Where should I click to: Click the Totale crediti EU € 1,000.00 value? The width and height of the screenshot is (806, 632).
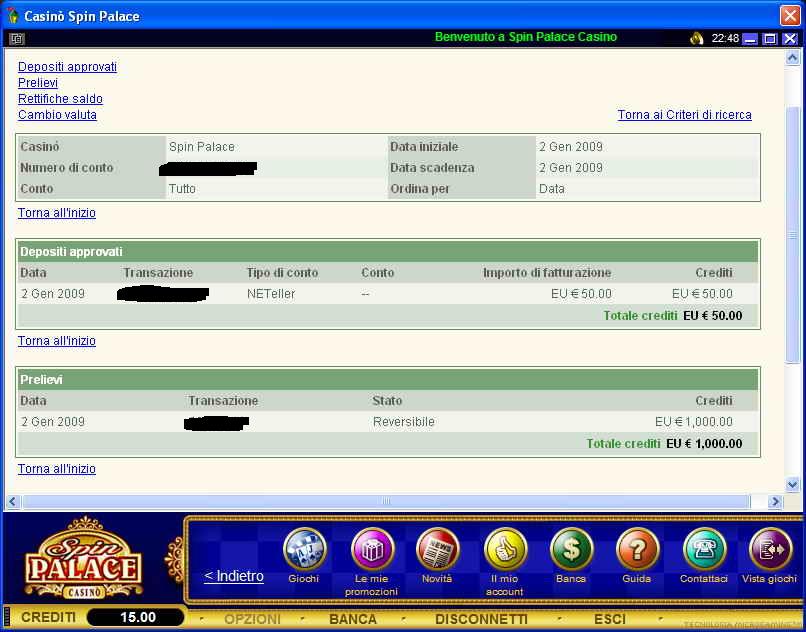click(x=704, y=444)
